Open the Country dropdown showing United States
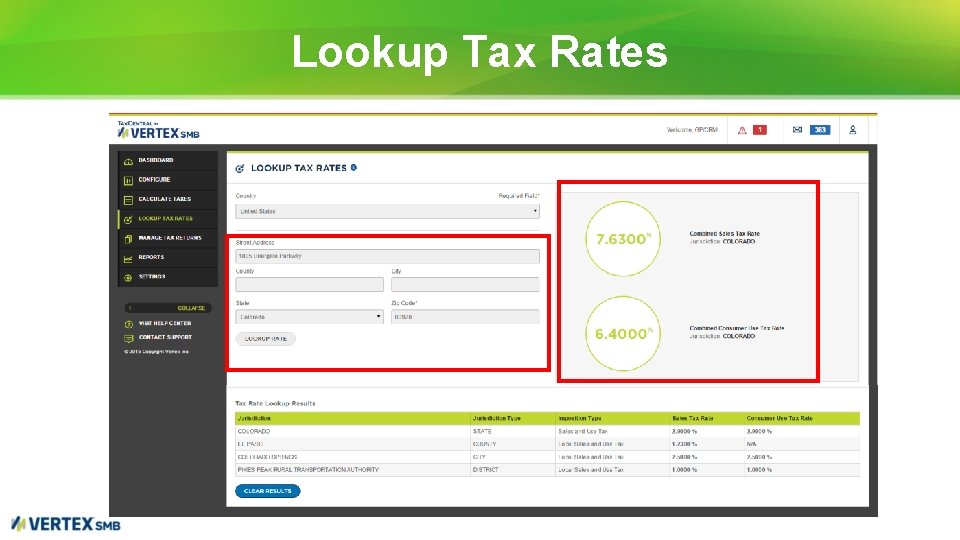The image size is (960, 540). [x=388, y=211]
